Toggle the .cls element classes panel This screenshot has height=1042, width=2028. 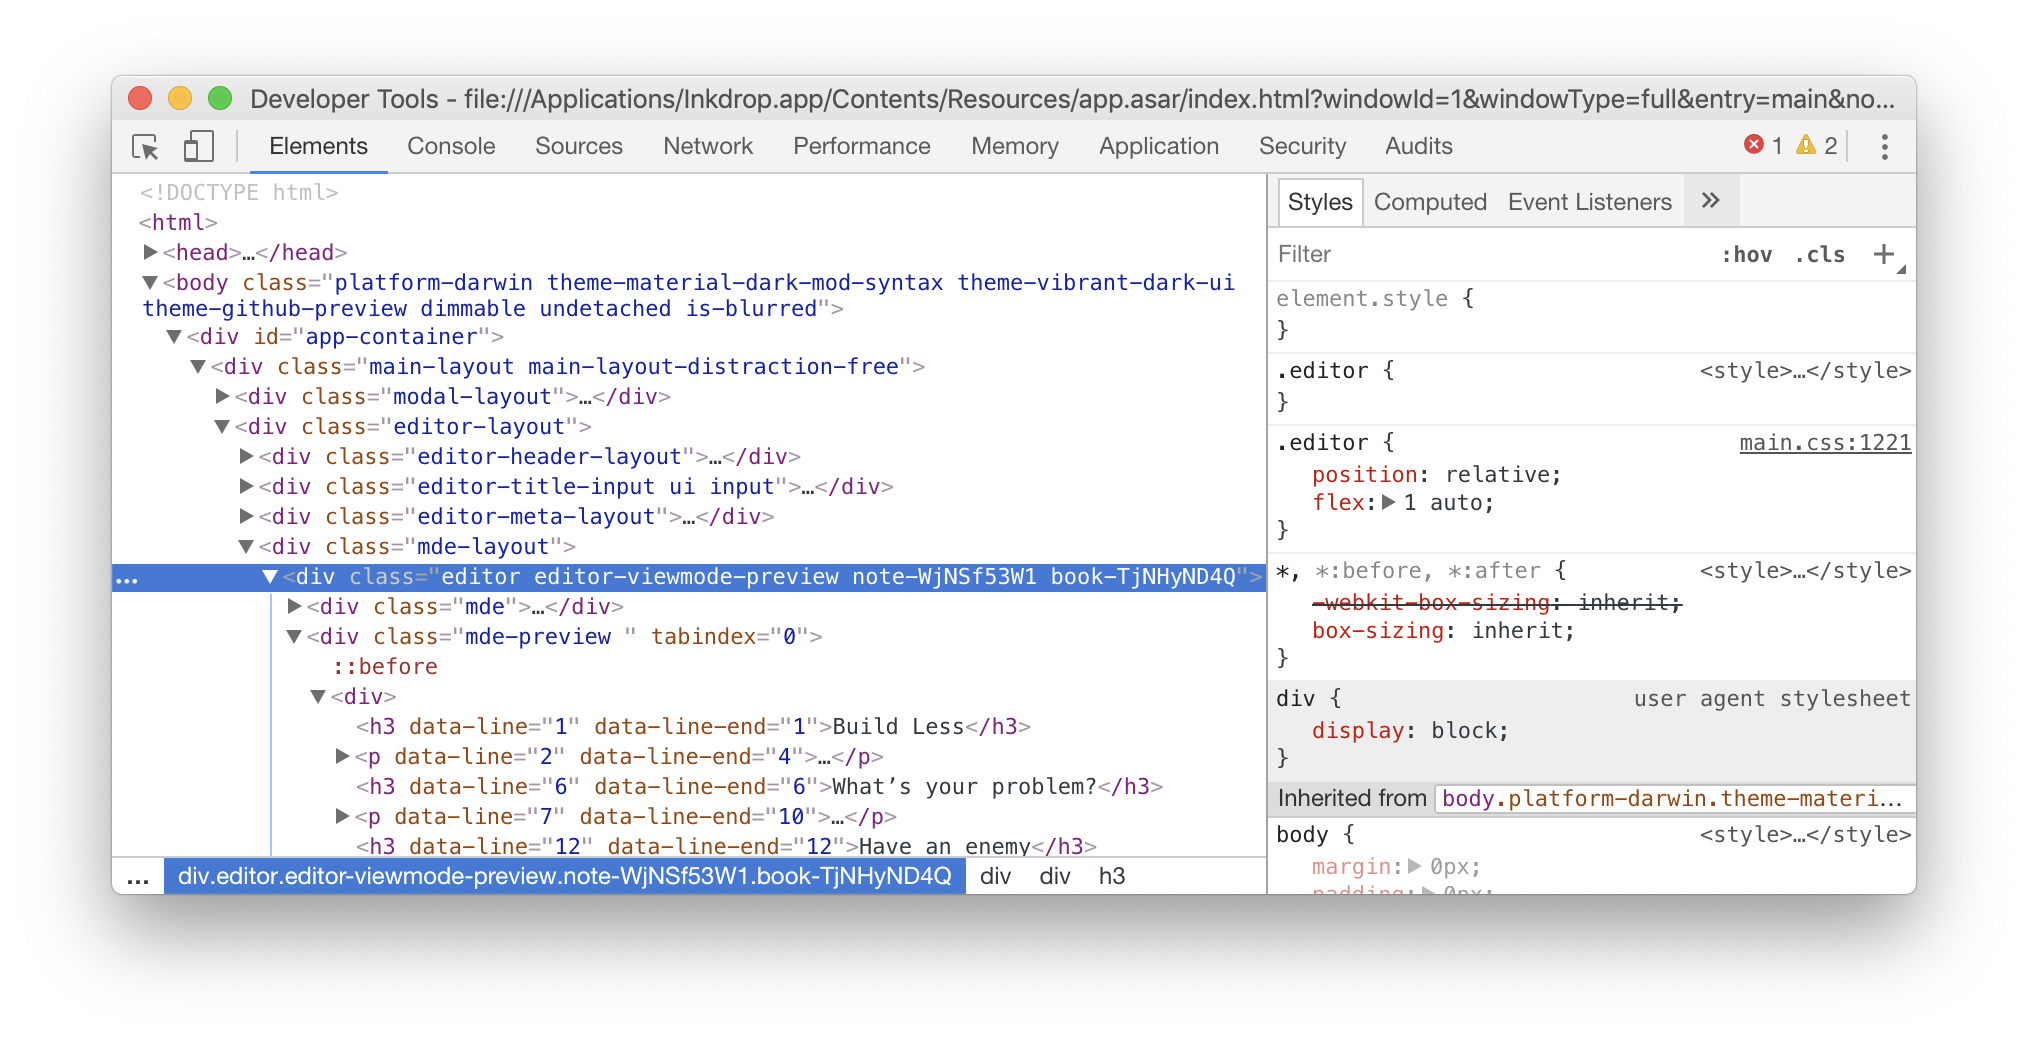click(x=1819, y=255)
